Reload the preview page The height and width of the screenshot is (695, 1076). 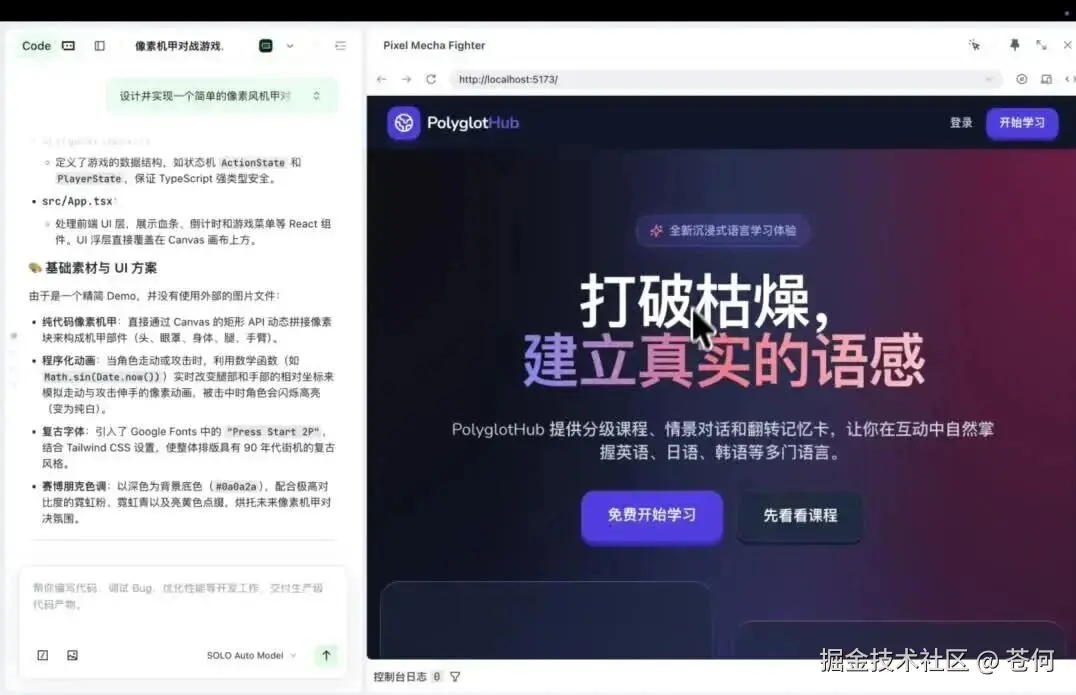pos(431,80)
